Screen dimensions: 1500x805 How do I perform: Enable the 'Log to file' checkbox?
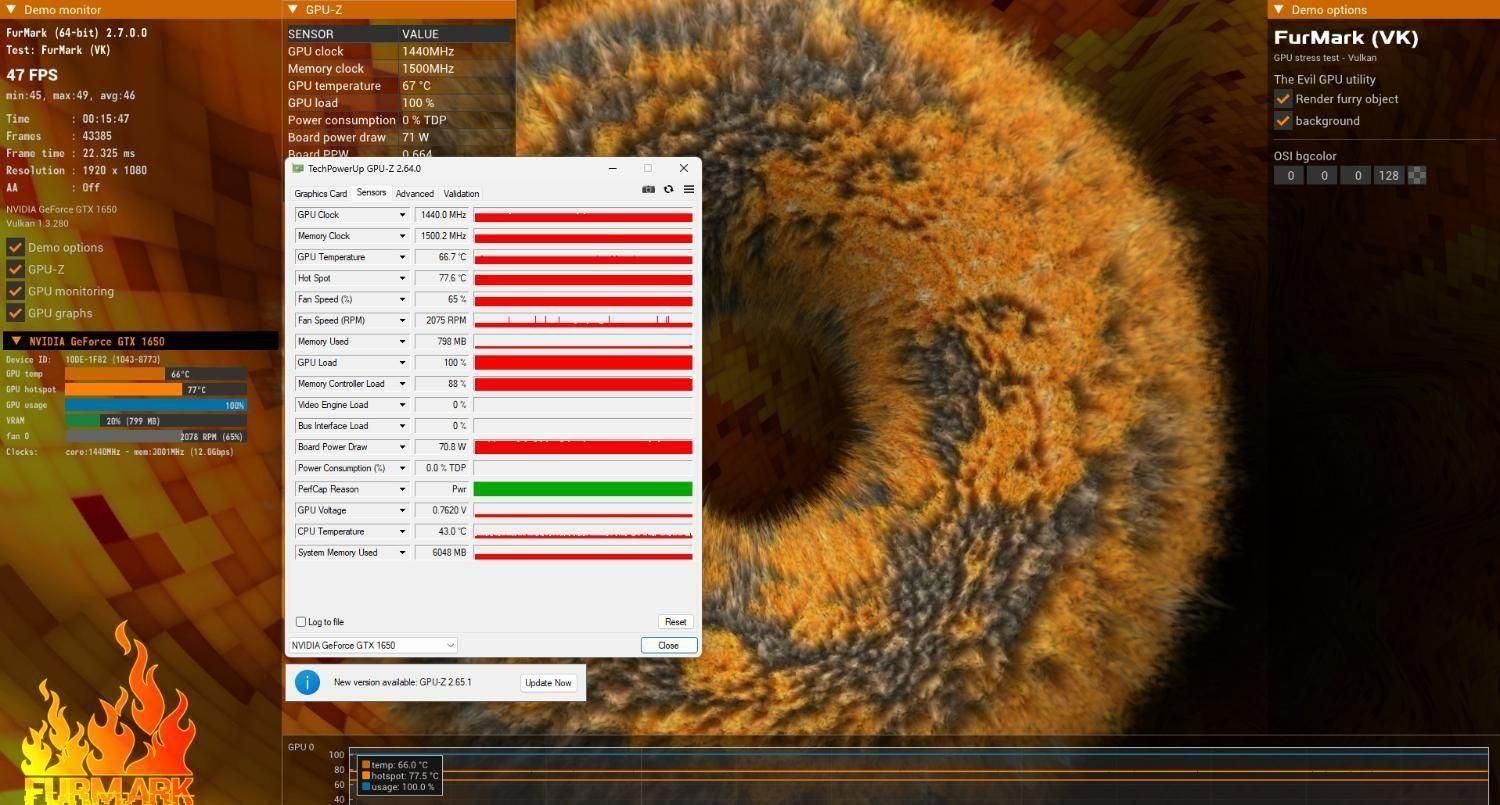pos(301,622)
